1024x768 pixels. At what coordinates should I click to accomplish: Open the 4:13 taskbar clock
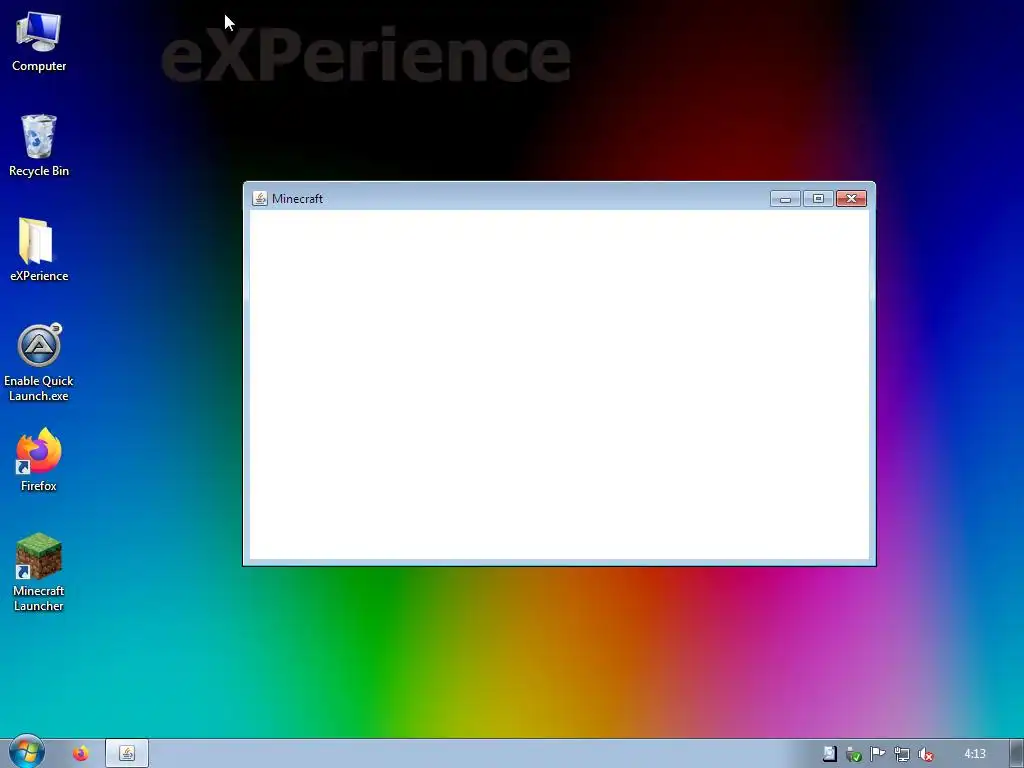pos(974,754)
